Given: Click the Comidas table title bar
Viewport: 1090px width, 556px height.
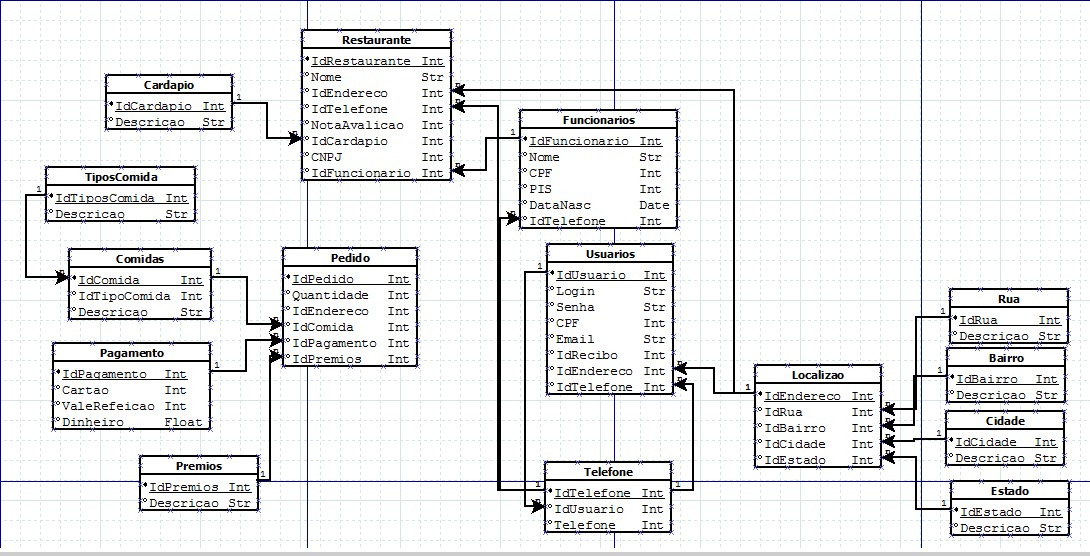Looking at the screenshot, I should [x=140, y=258].
